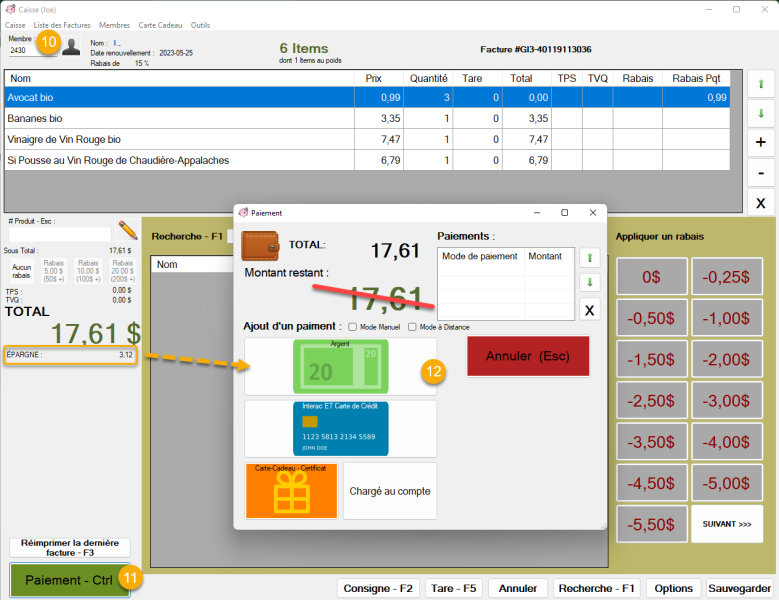The width and height of the screenshot is (779, 600).
Task: Pay with Interac ET Carte de Crédit card
Action: (340, 429)
